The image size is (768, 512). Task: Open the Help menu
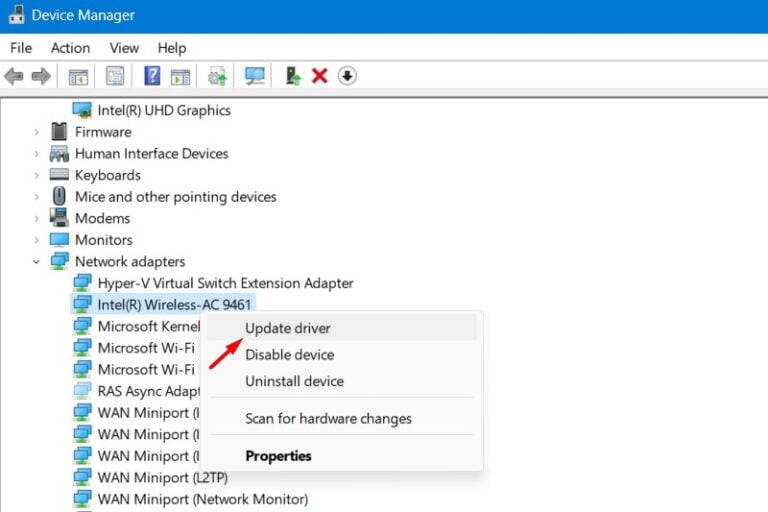[x=172, y=48]
